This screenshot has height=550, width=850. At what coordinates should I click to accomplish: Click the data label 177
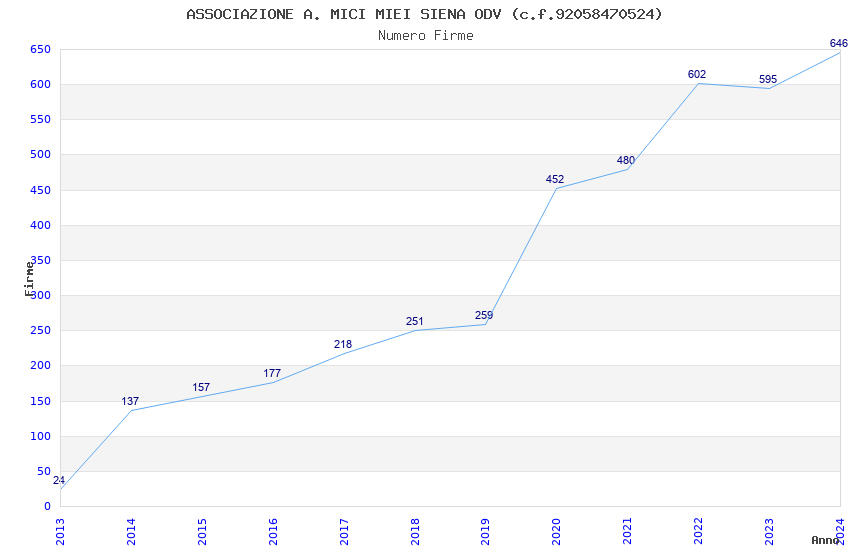(272, 373)
